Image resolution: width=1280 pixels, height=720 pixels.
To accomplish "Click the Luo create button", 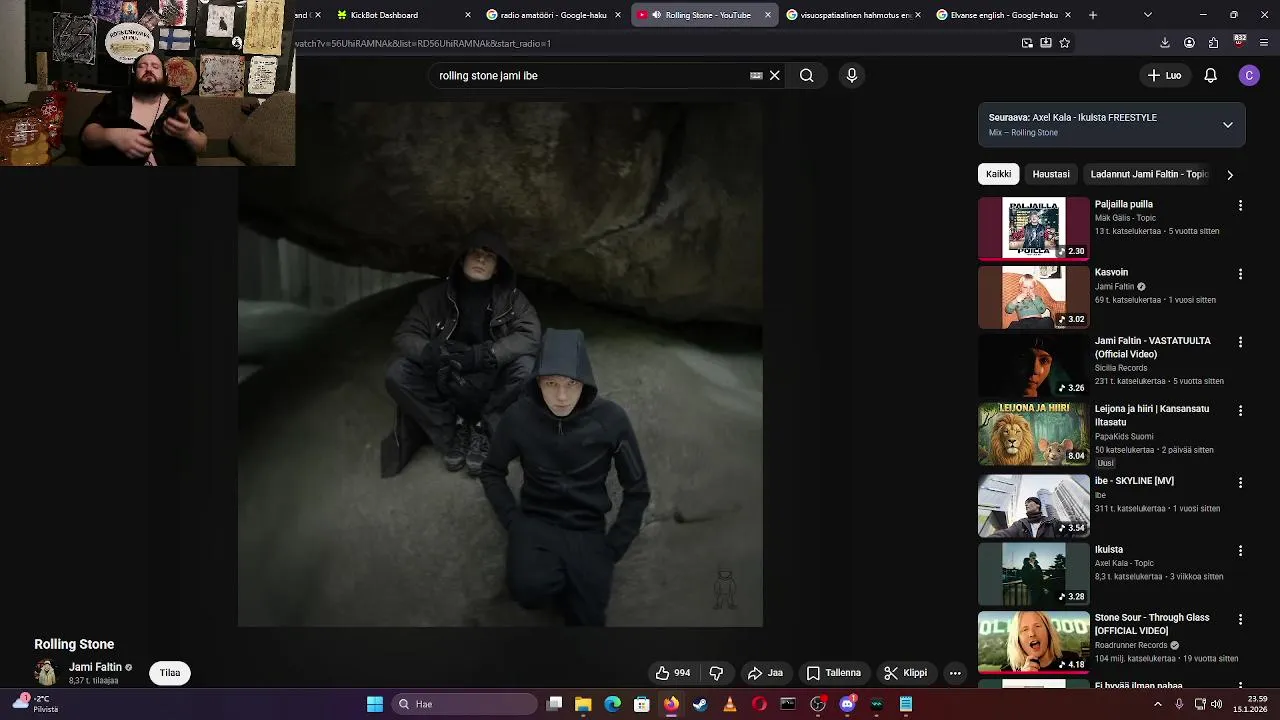I will (x=1164, y=75).
